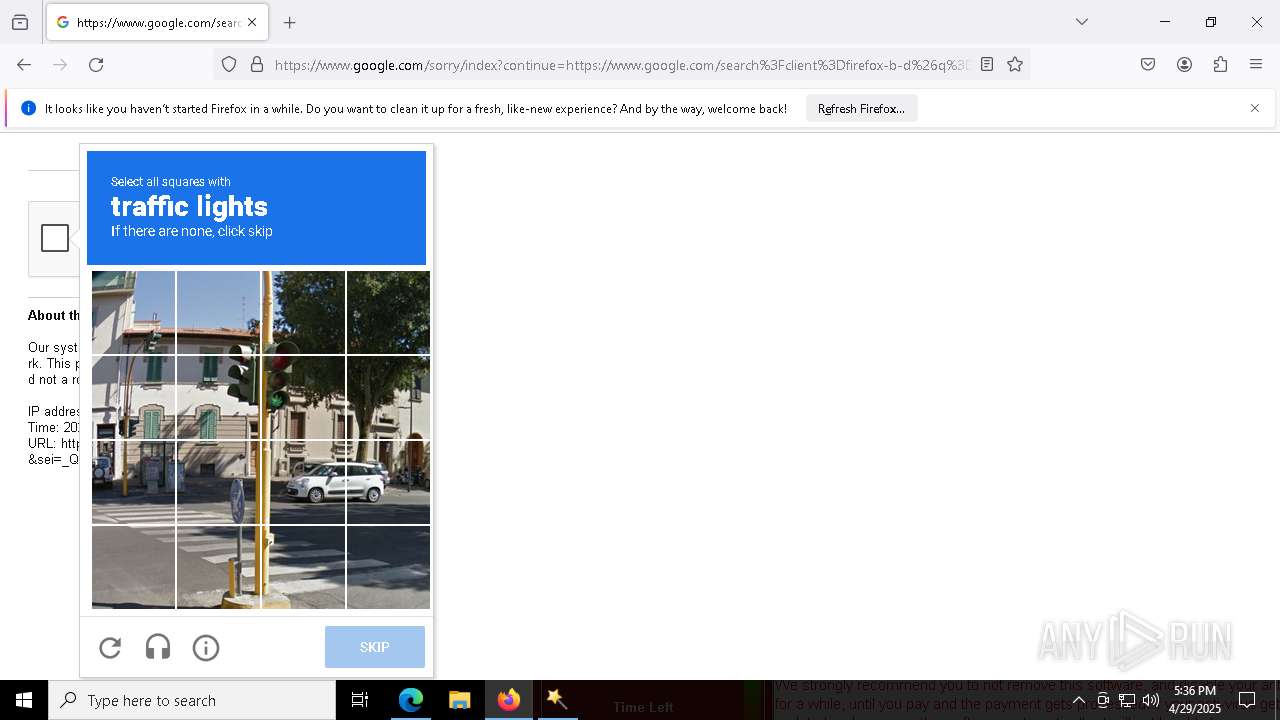
Task: Click the forward navigation arrow
Action: tap(60, 65)
